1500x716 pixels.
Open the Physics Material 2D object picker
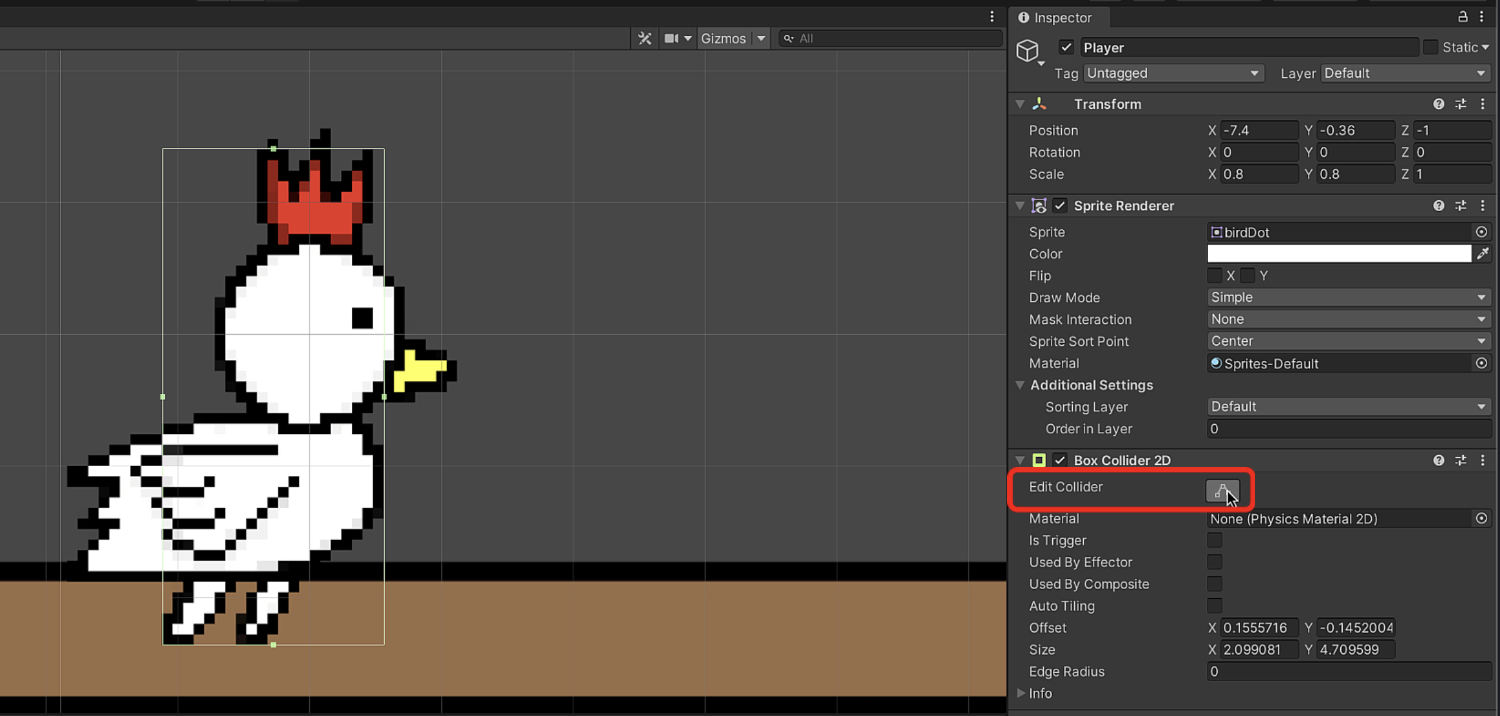[x=1482, y=518]
